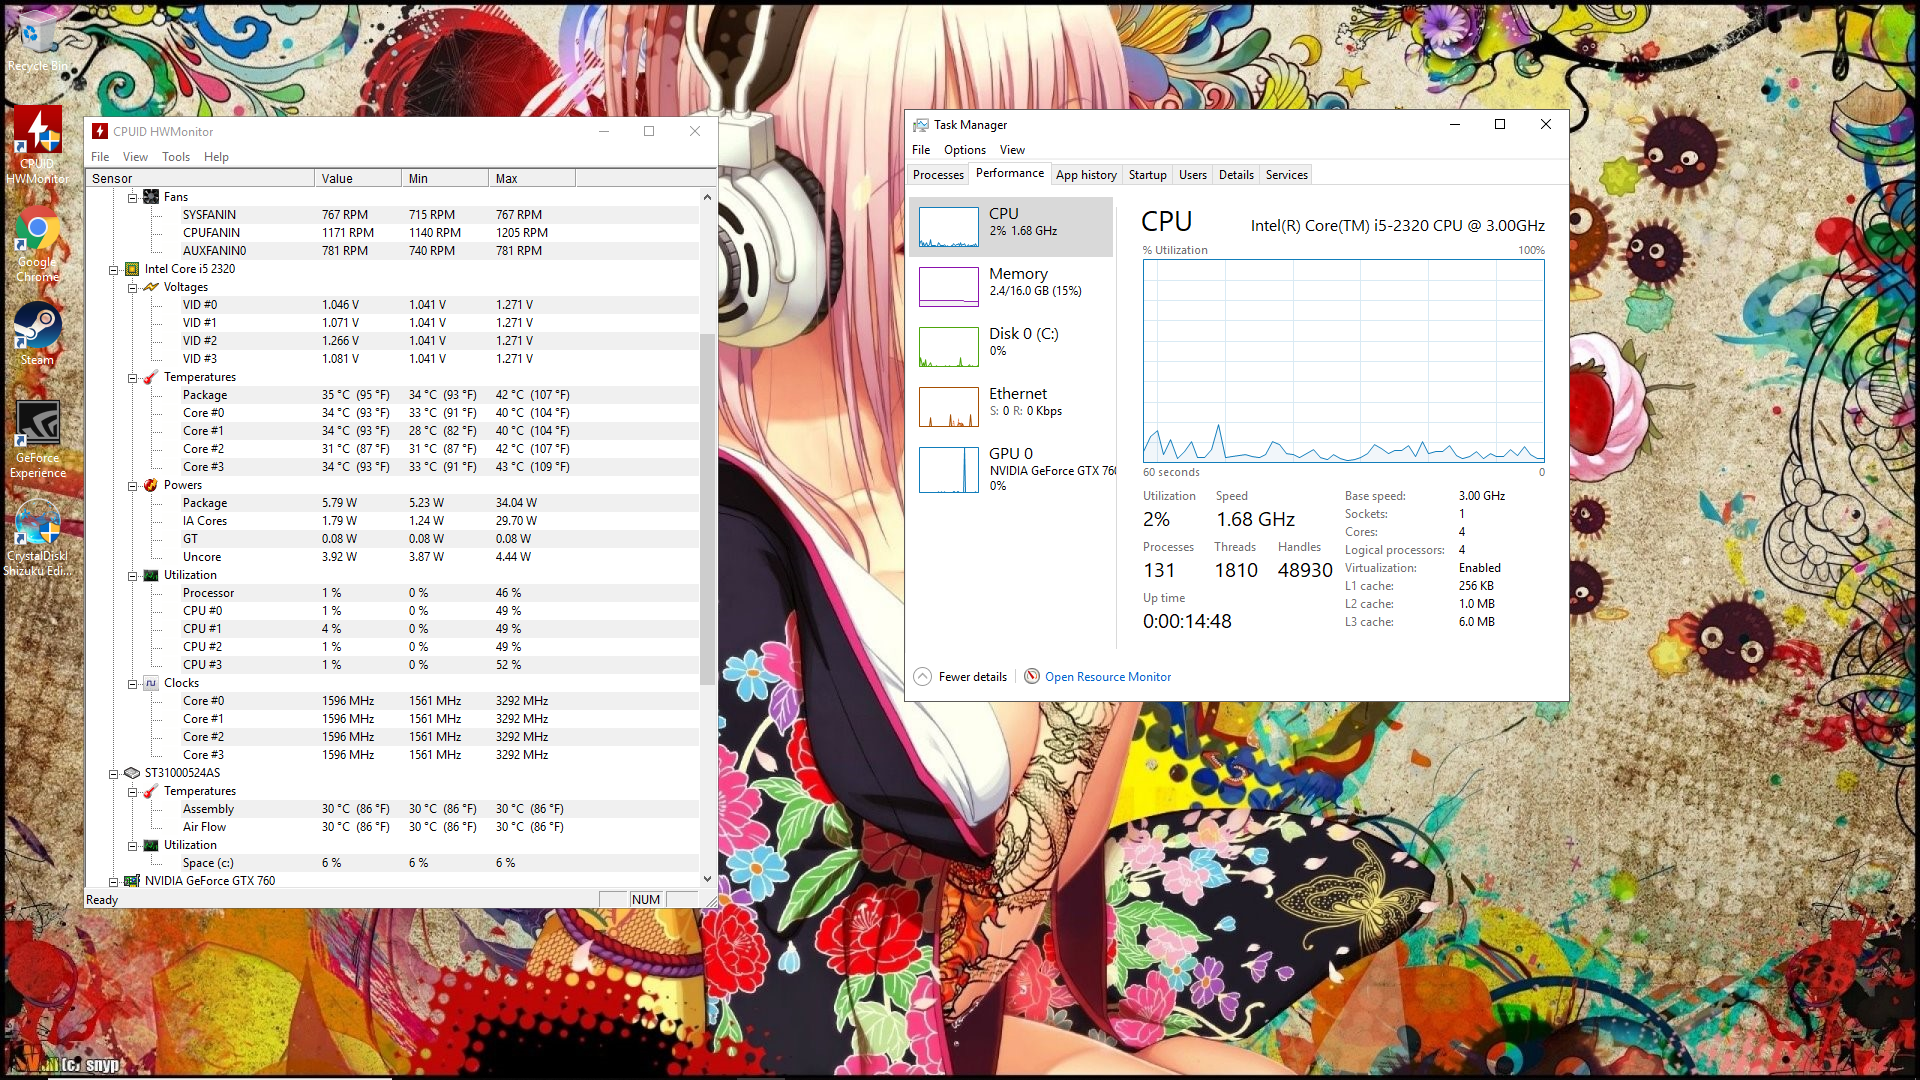The width and height of the screenshot is (1920, 1080).
Task: Collapse the Fans tree node
Action: coord(132,198)
